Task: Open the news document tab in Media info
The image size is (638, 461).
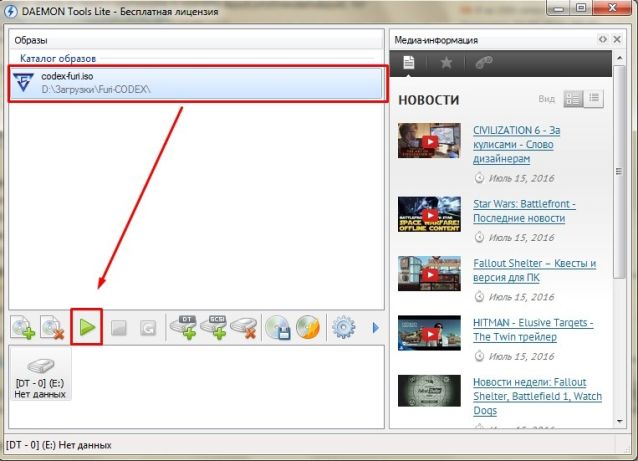Action: 409,63
